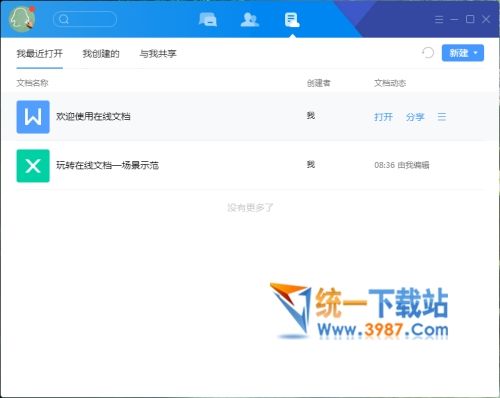Click creator 我 in 玩转在线文档 row
The width and height of the screenshot is (500, 398).
(311, 164)
